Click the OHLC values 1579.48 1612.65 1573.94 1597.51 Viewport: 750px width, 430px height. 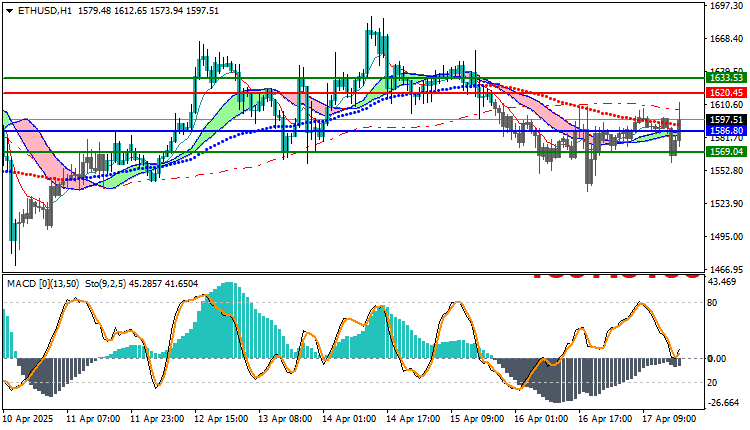tap(148, 11)
